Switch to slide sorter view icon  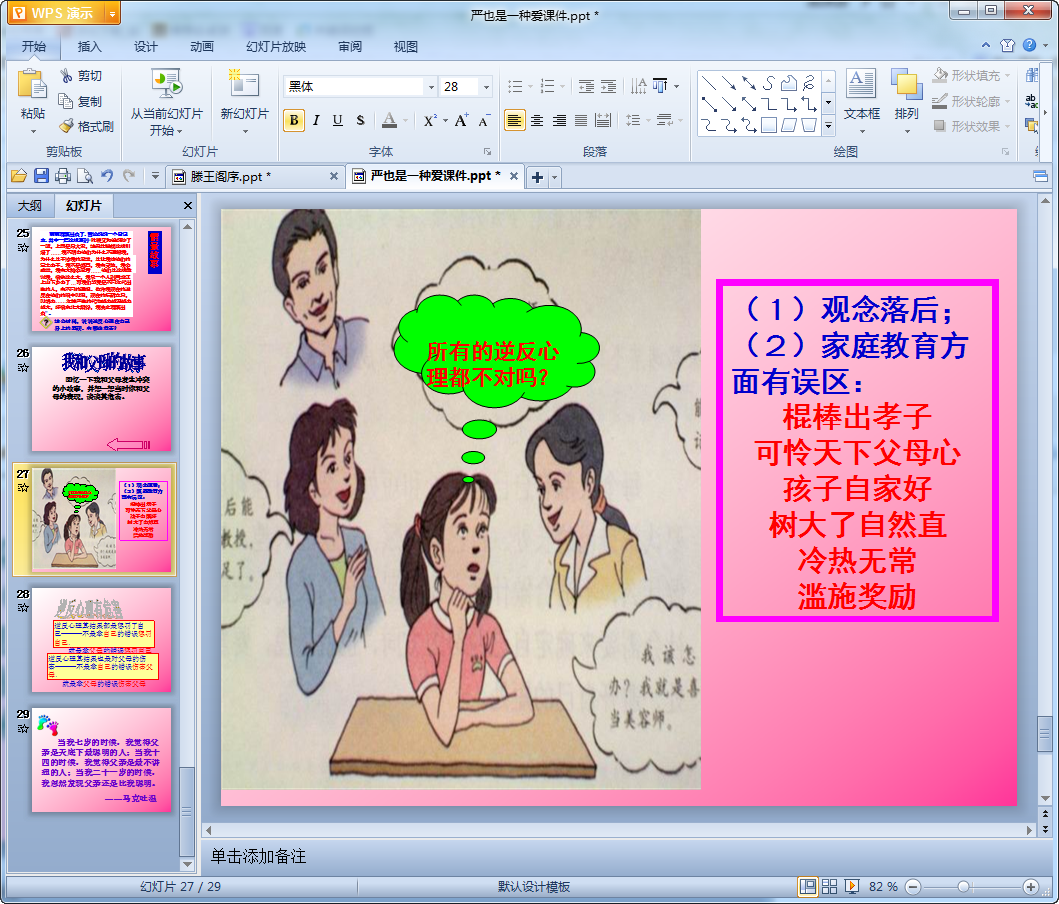coord(829,886)
